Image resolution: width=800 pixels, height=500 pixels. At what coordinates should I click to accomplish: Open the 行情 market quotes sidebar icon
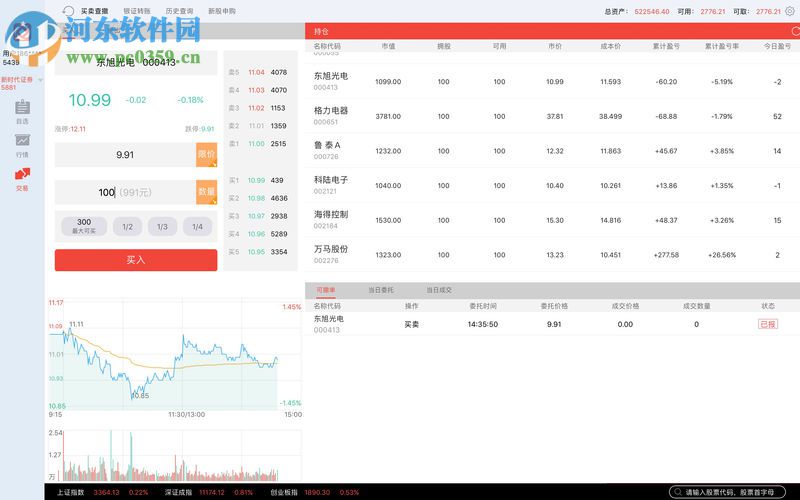point(22,145)
